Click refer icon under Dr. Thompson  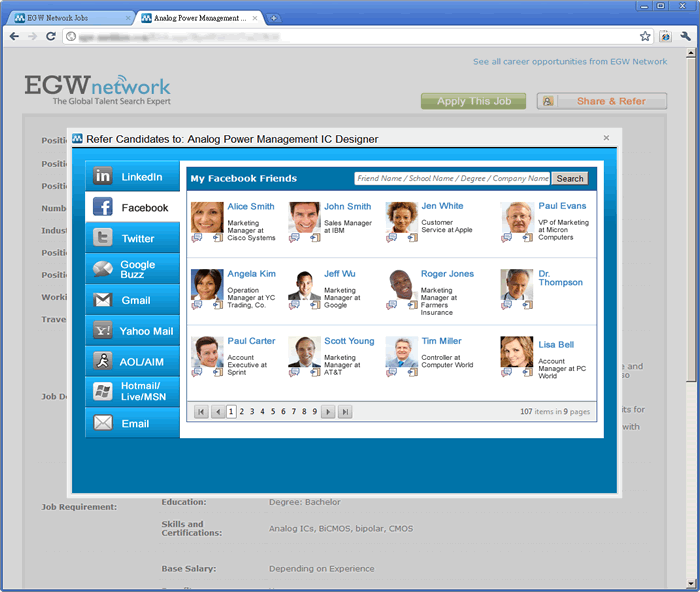pyautogui.click(x=528, y=305)
